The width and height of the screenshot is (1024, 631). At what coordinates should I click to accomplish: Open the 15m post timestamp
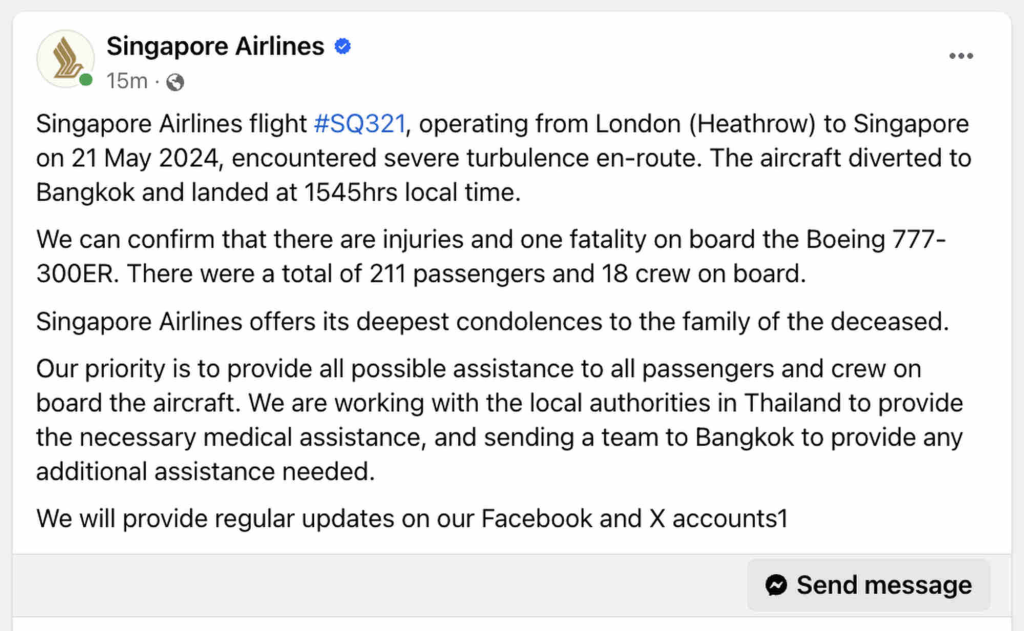(126, 81)
